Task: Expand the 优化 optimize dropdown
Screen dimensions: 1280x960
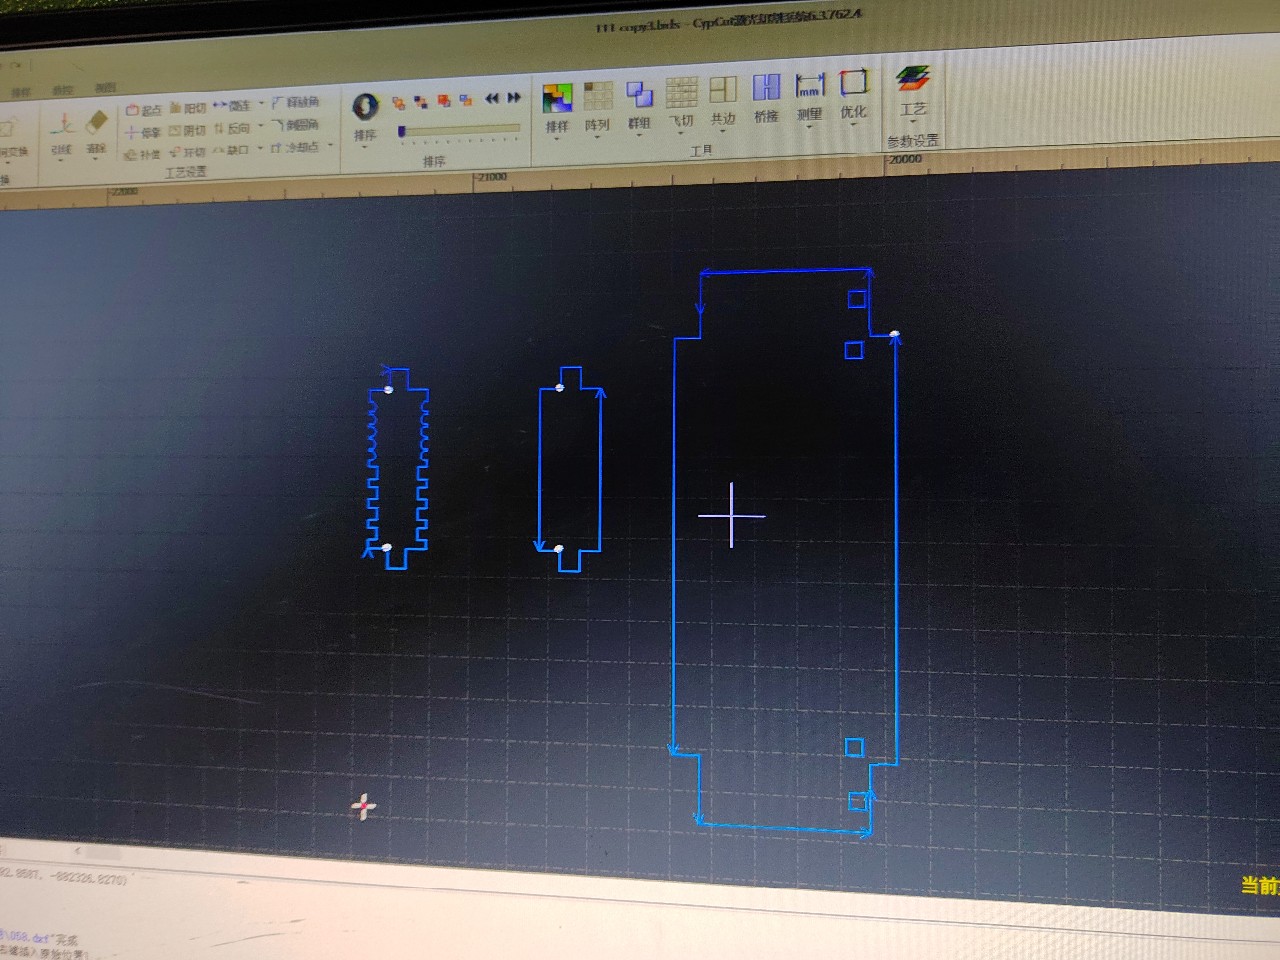Action: click(853, 126)
